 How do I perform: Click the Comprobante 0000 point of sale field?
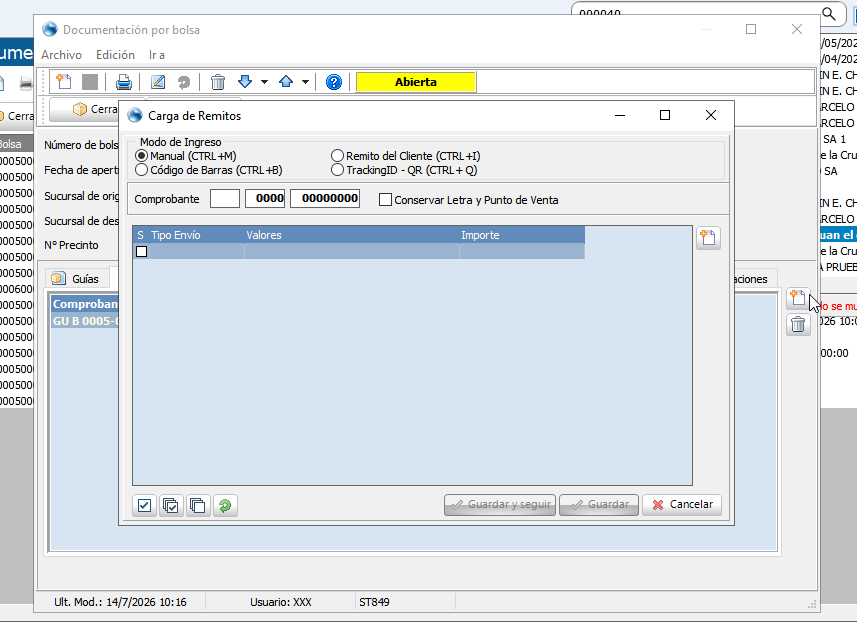[265, 198]
